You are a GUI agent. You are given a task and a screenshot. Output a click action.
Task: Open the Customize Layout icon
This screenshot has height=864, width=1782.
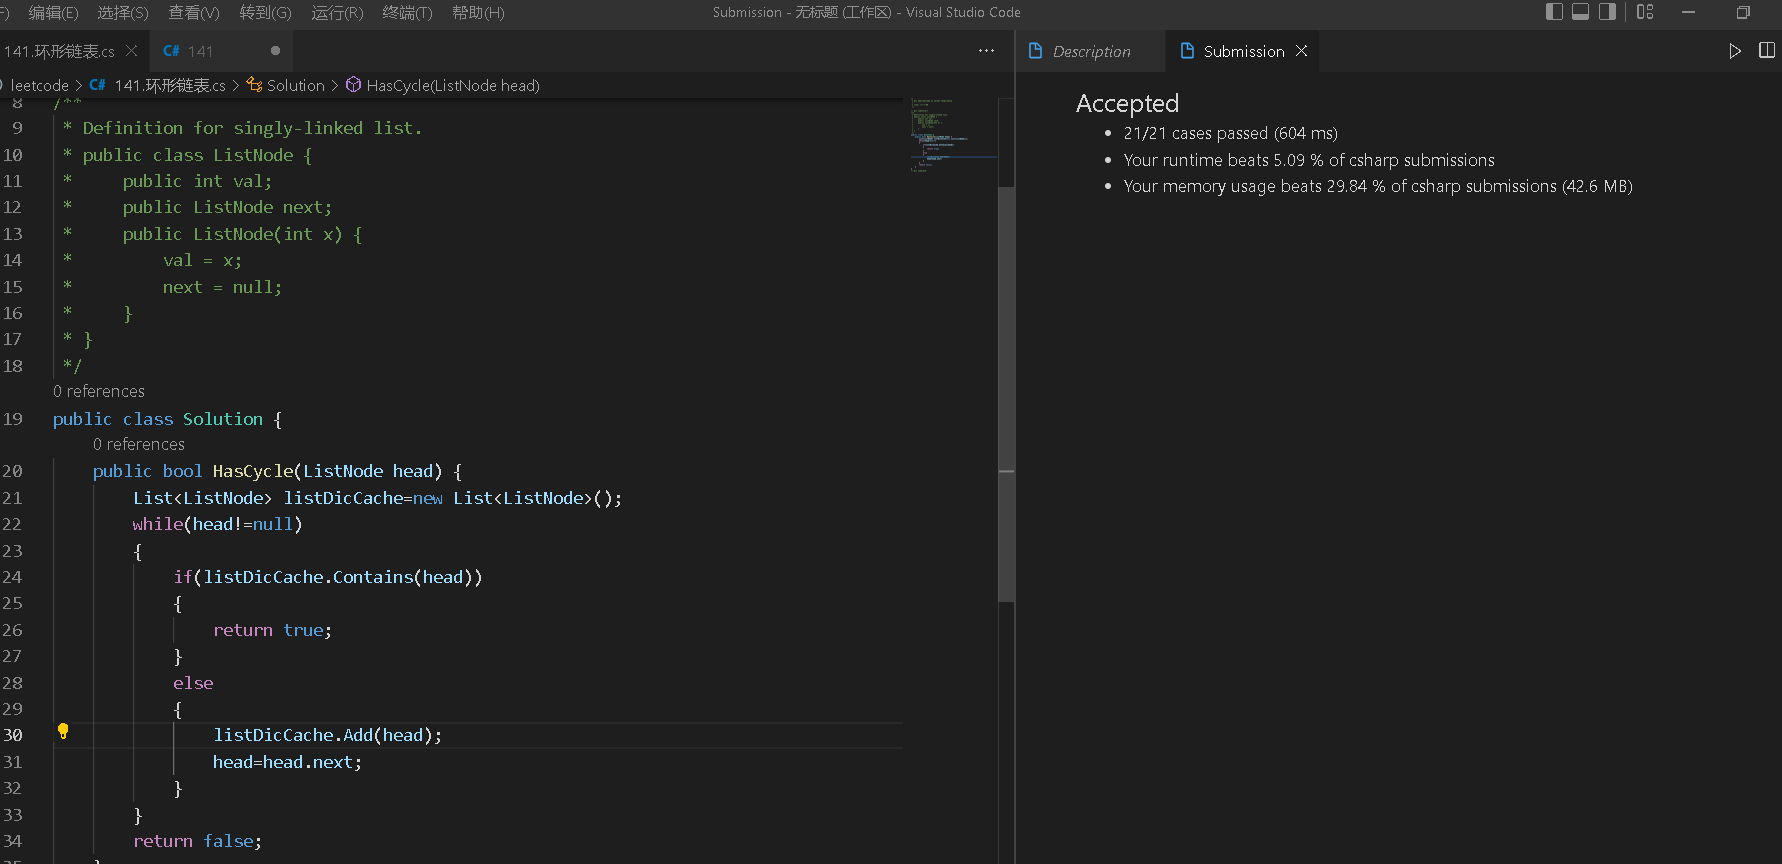point(1645,12)
